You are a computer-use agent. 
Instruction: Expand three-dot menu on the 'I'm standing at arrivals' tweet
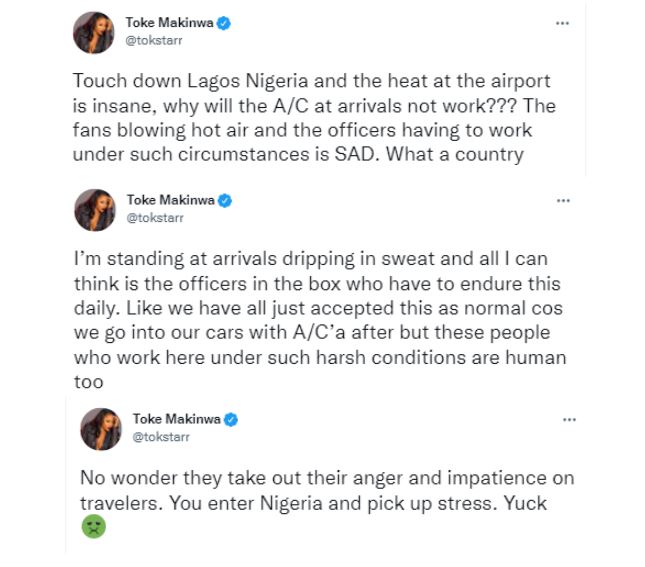[x=562, y=200]
